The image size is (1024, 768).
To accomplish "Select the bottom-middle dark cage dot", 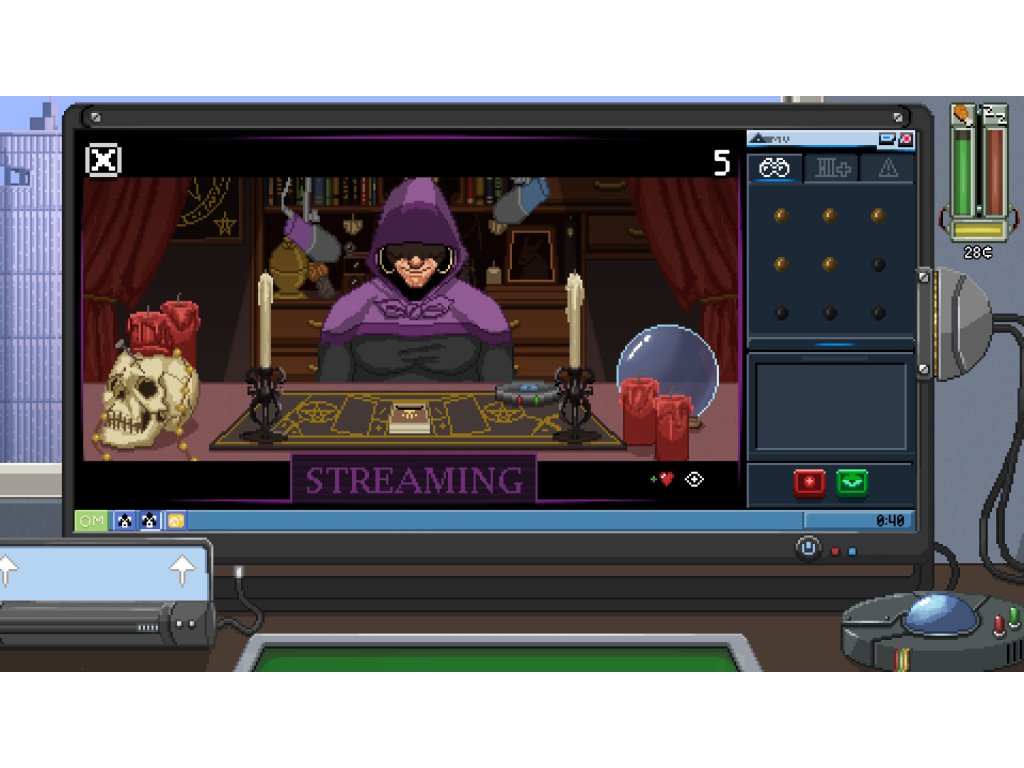I will pos(829,313).
